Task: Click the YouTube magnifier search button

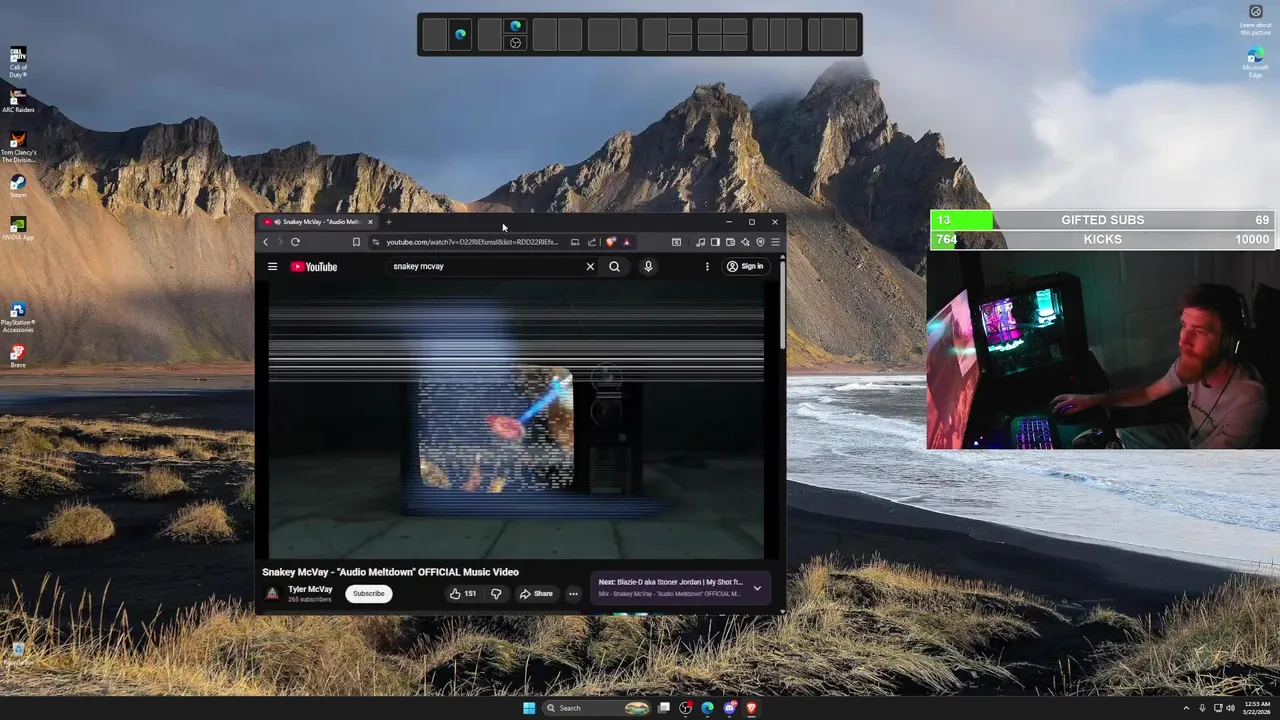Action: point(614,267)
